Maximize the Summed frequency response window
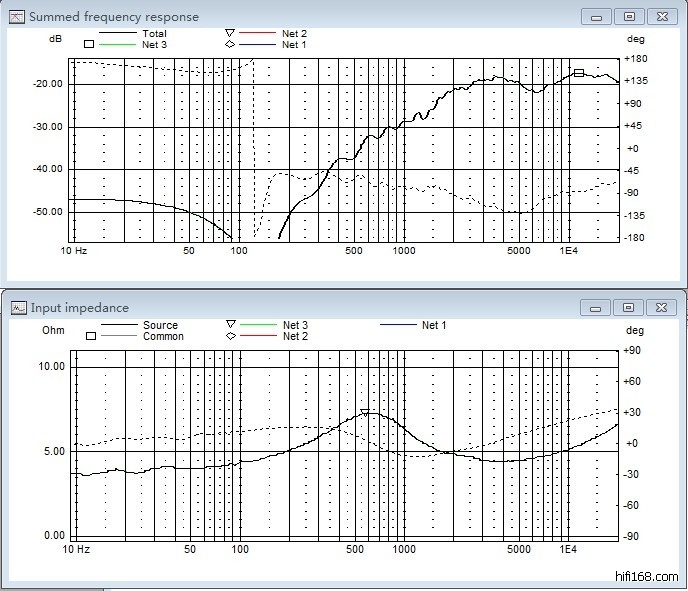Image resolution: width=688 pixels, height=591 pixels. pyautogui.click(x=629, y=16)
